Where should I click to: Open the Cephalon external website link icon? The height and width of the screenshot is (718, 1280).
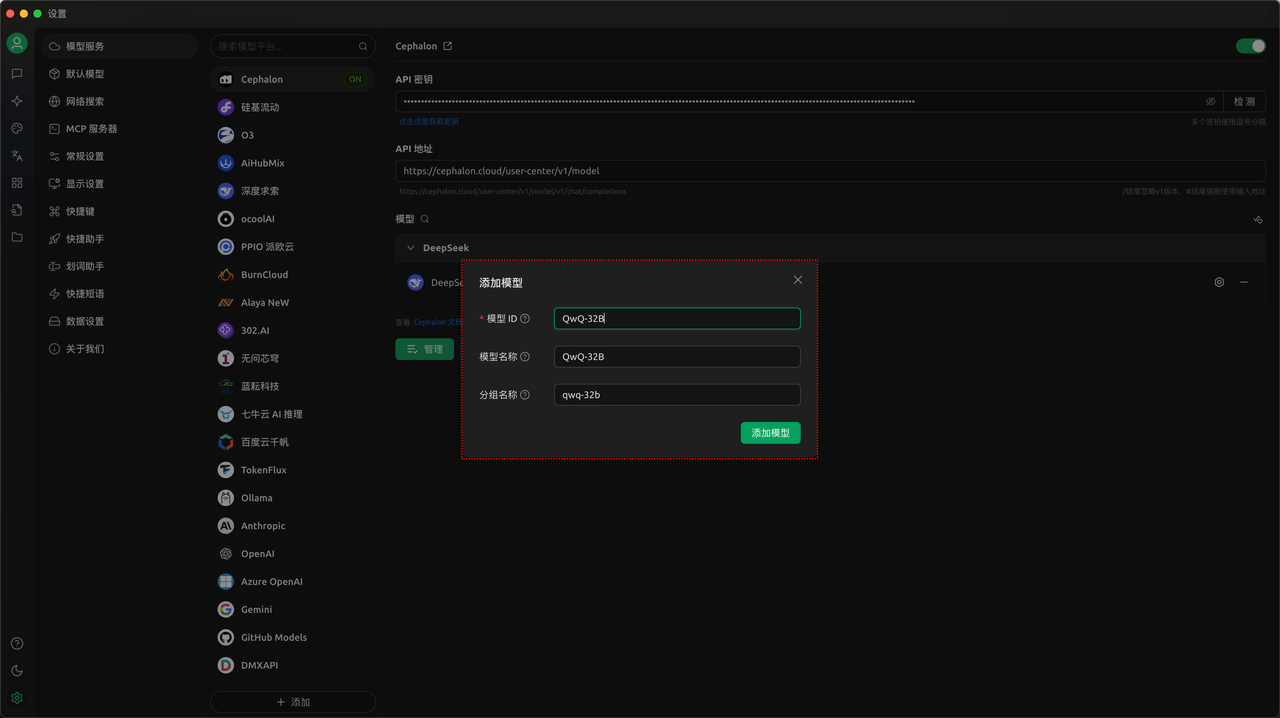point(448,46)
